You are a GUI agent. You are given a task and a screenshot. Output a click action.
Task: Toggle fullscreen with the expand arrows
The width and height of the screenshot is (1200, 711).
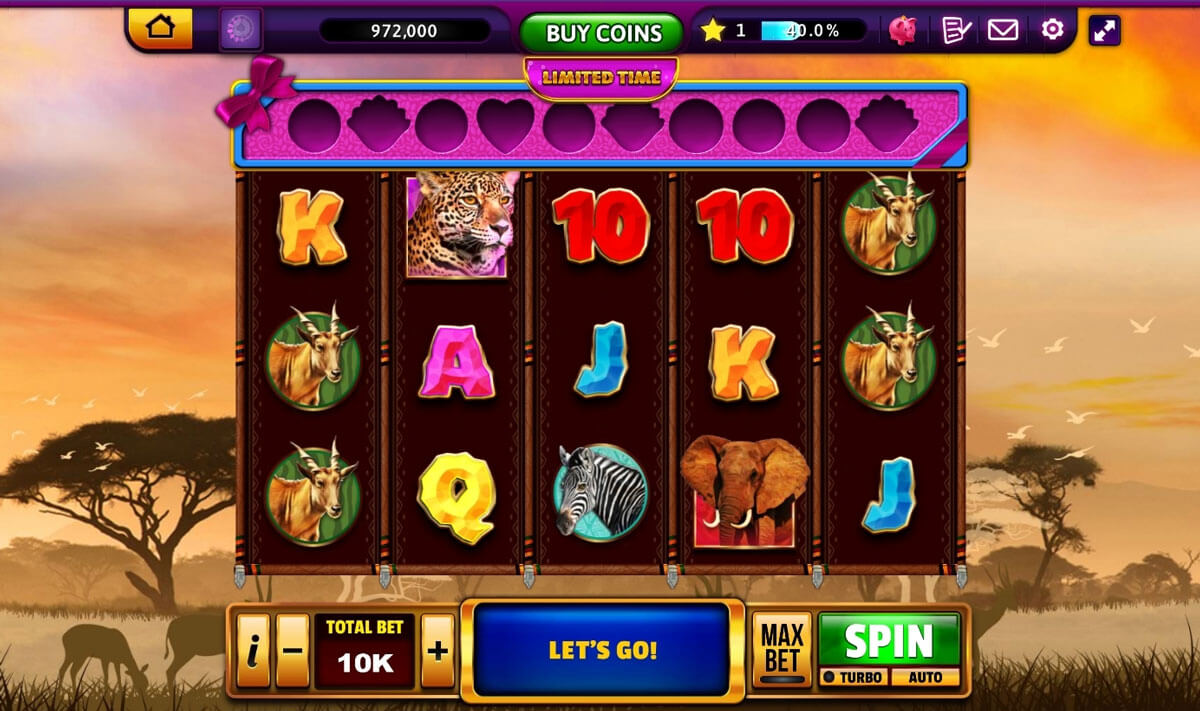[x=1104, y=30]
